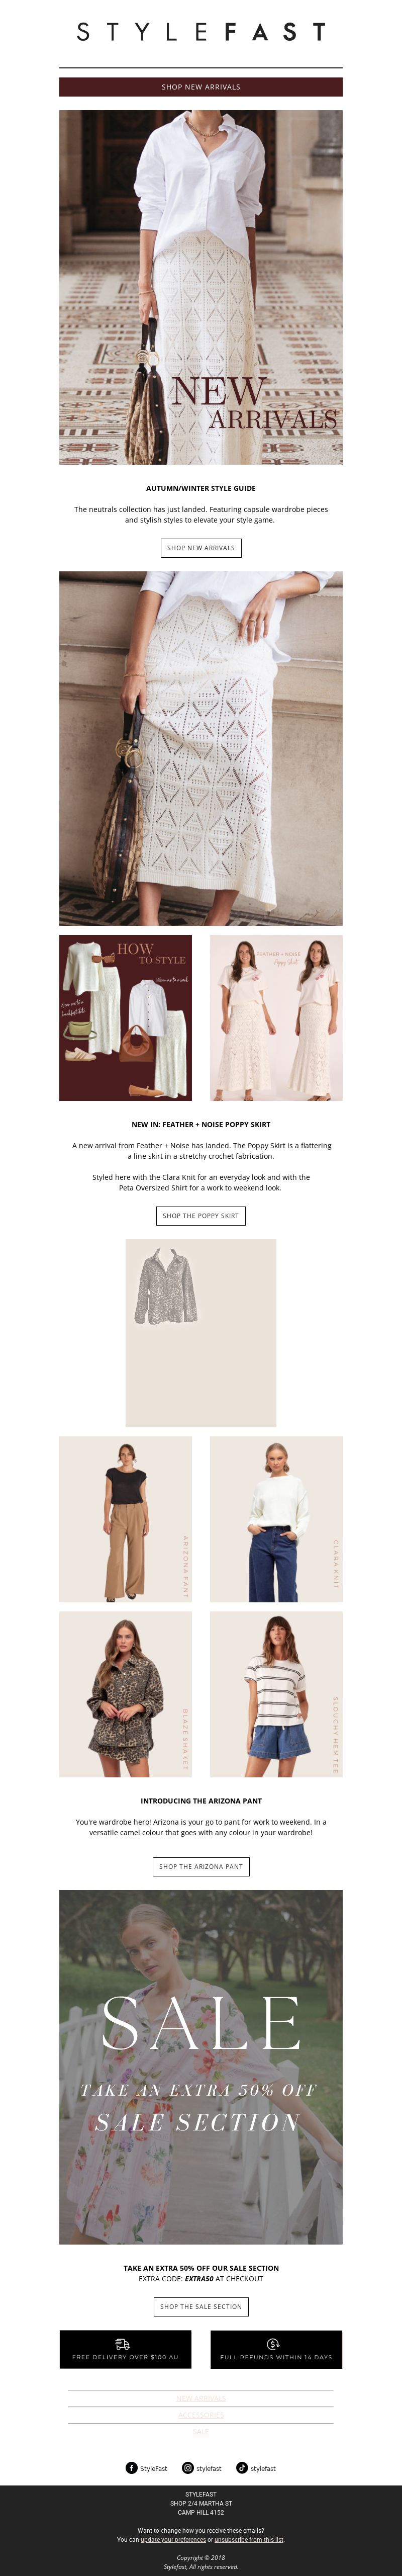Open the StyleFast Facebook icon

[131, 2467]
